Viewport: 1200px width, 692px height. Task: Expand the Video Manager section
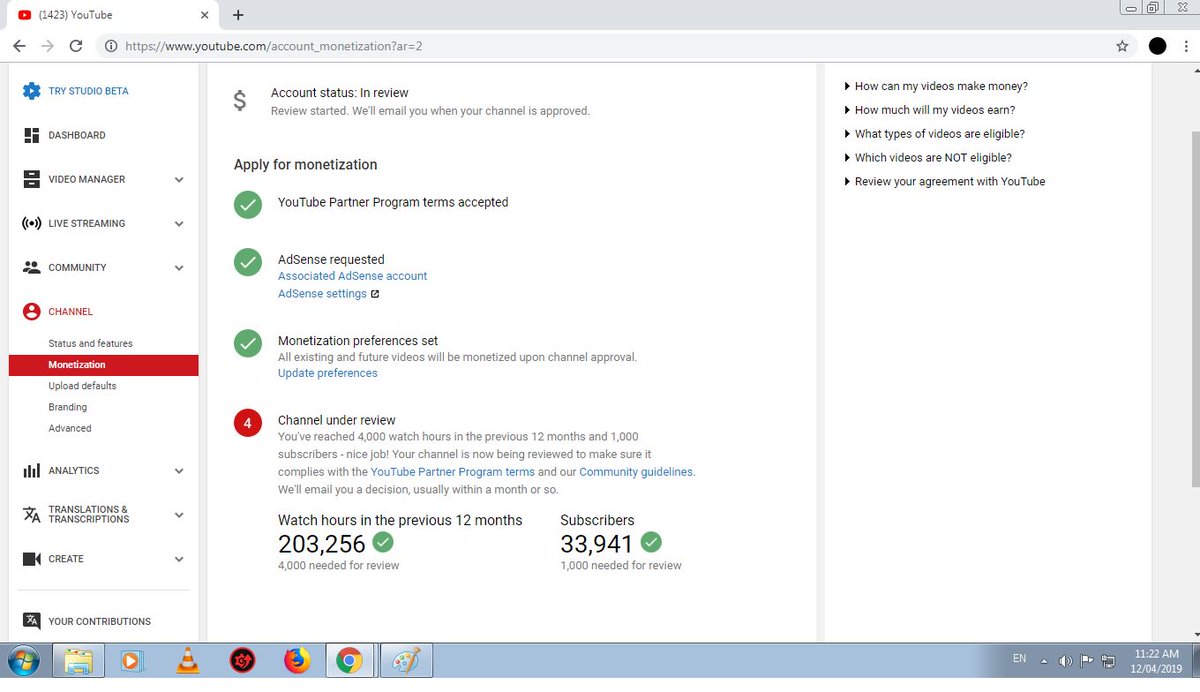pyautogui.click(x=179, y=180)
